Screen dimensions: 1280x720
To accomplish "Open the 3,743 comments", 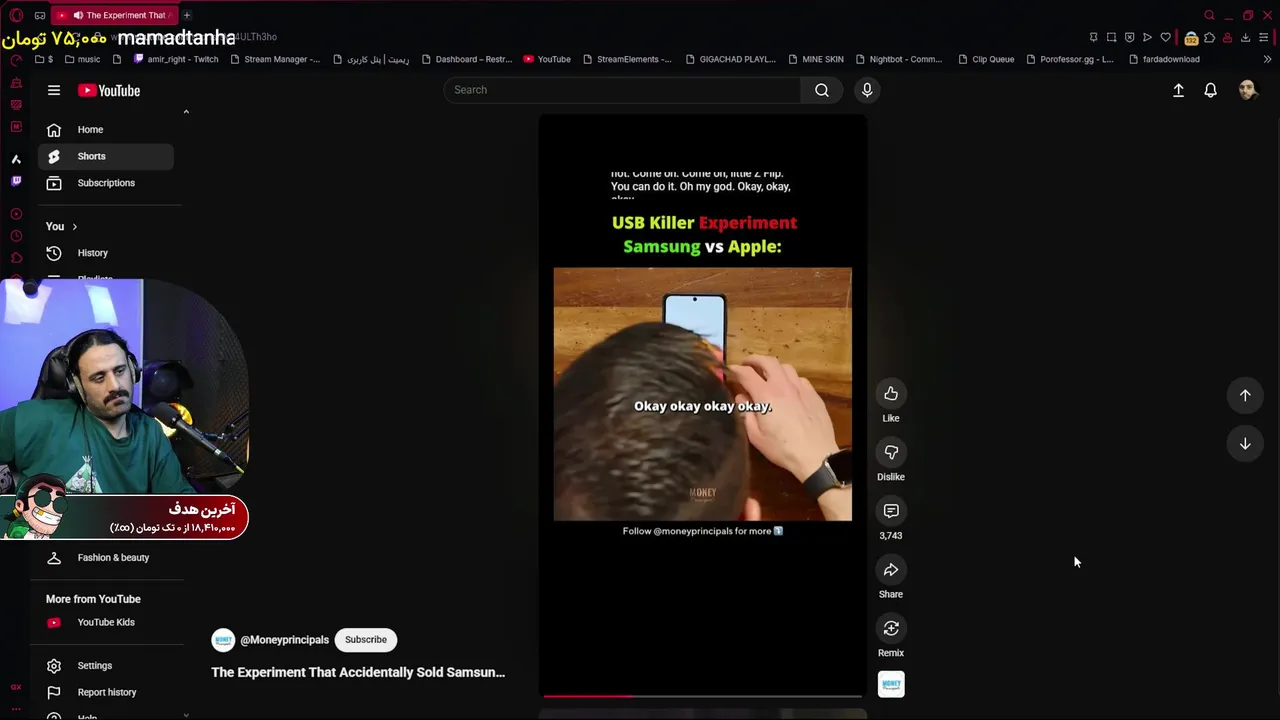I will pos(891,511).
